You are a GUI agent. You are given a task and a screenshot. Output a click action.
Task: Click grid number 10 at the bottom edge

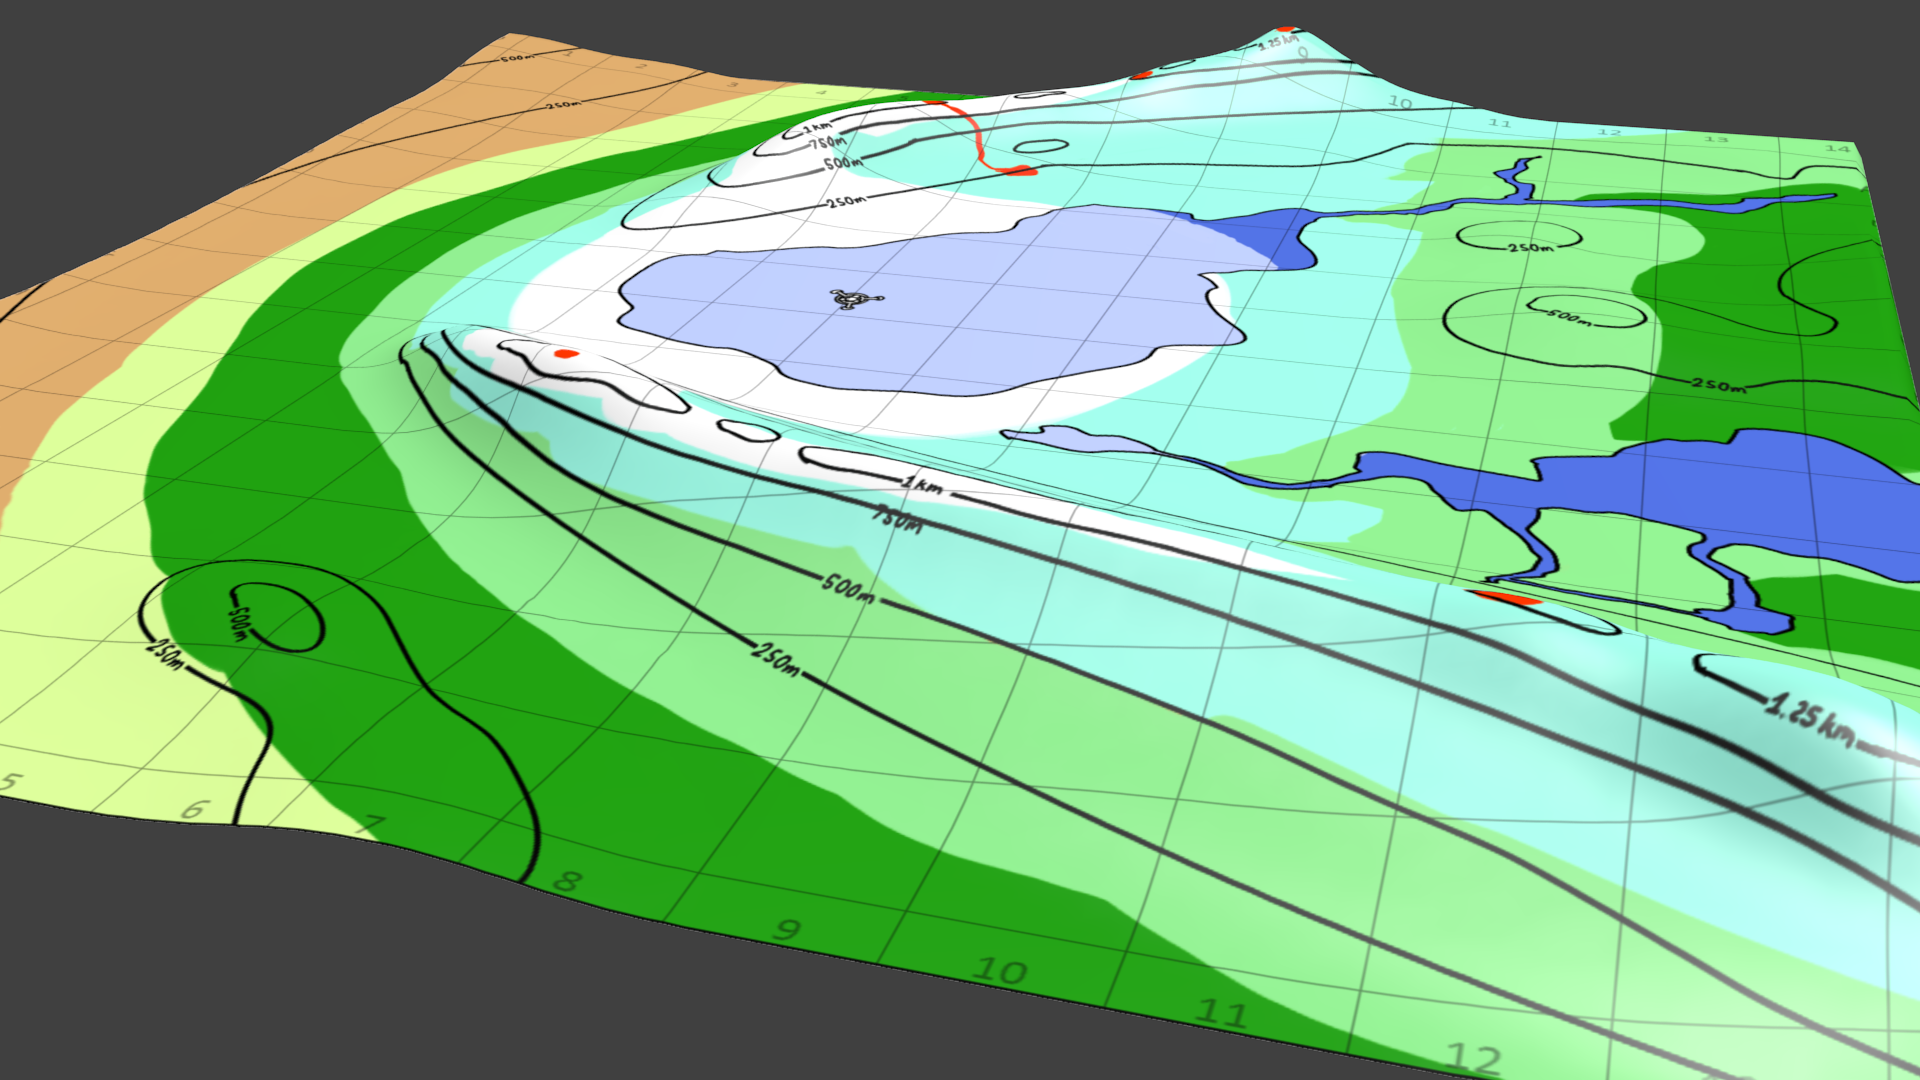coord(1000,971)
